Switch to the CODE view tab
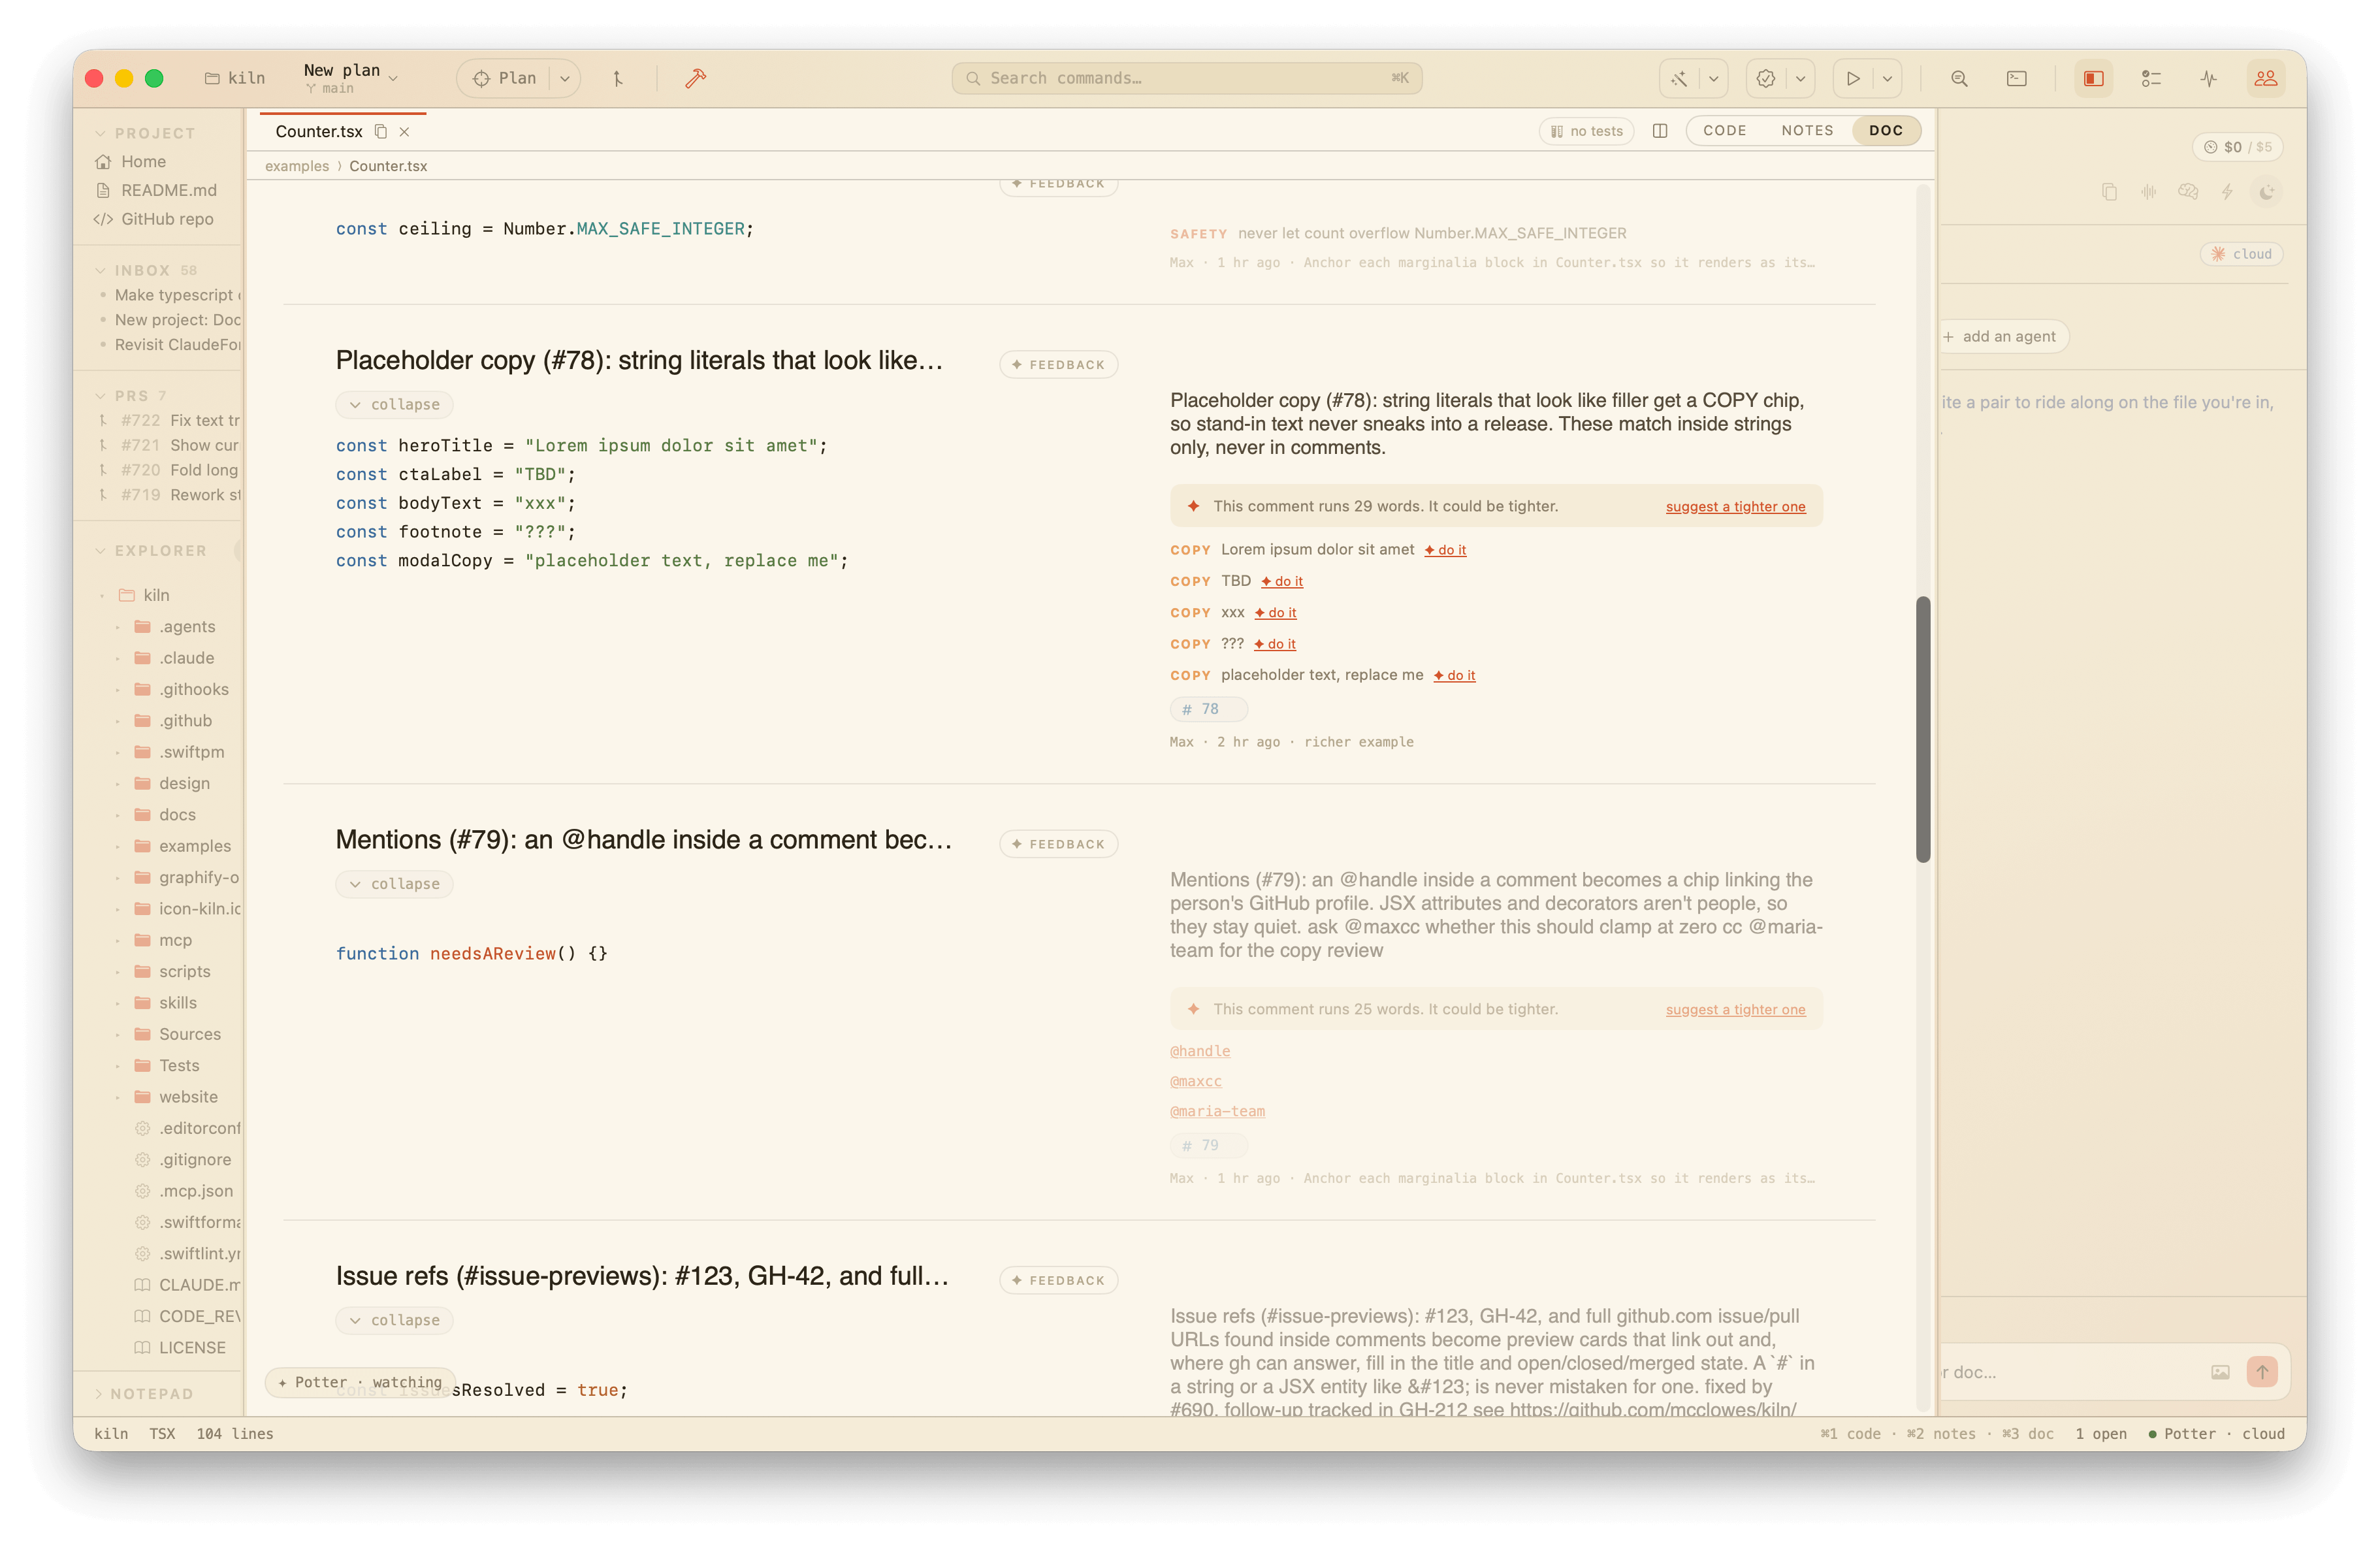The width and height of the screenshot is (2380, 1548). (x=1725, y=130)
